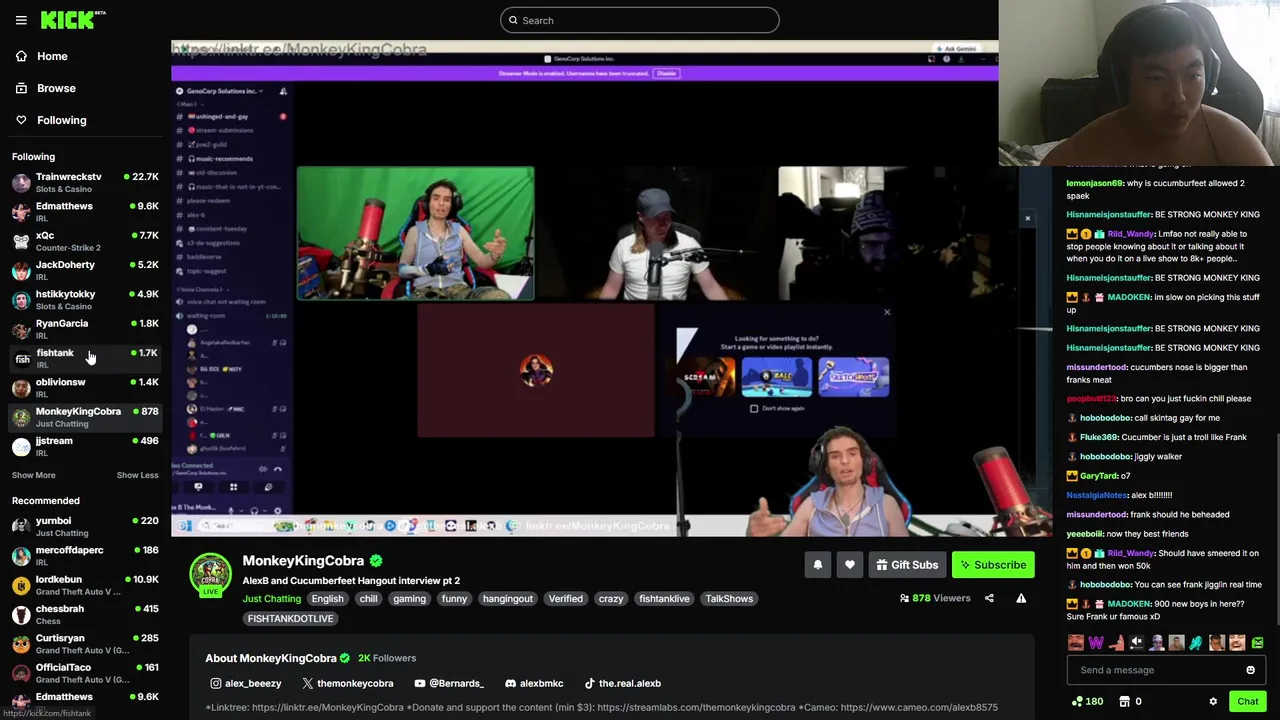The image size is (1280, 720).
Task: Select the gaming tag
Action: point(409,599)
